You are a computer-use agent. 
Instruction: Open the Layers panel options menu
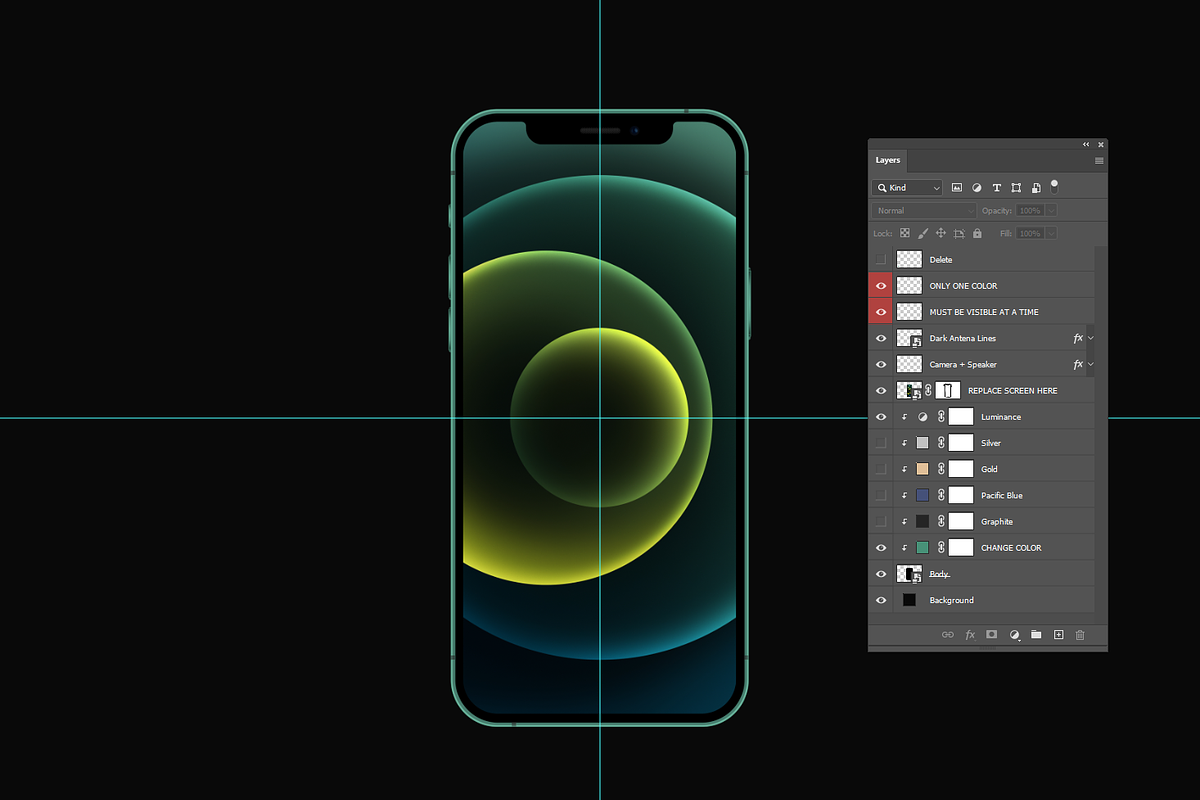1099,160
